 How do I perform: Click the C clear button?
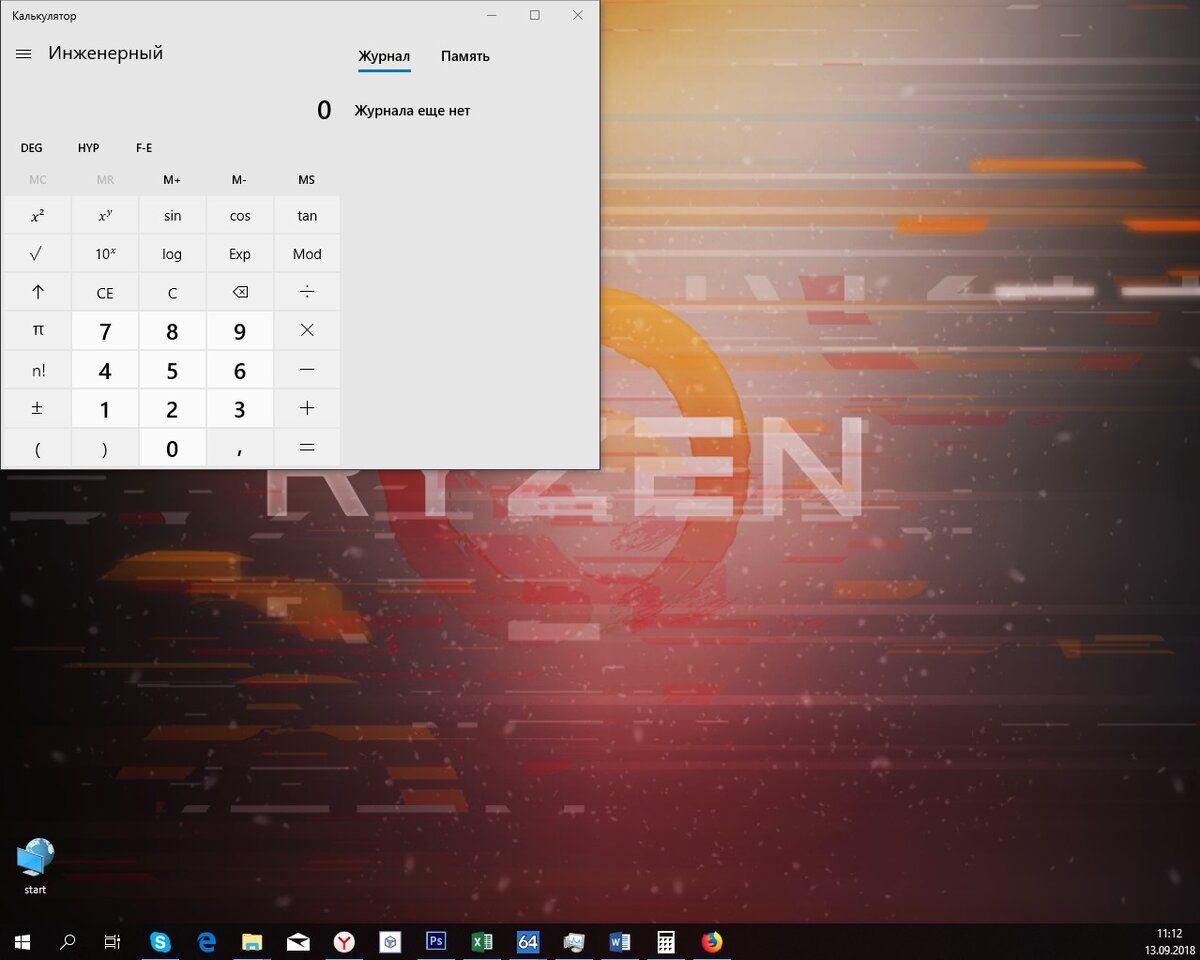pos(172,293)
